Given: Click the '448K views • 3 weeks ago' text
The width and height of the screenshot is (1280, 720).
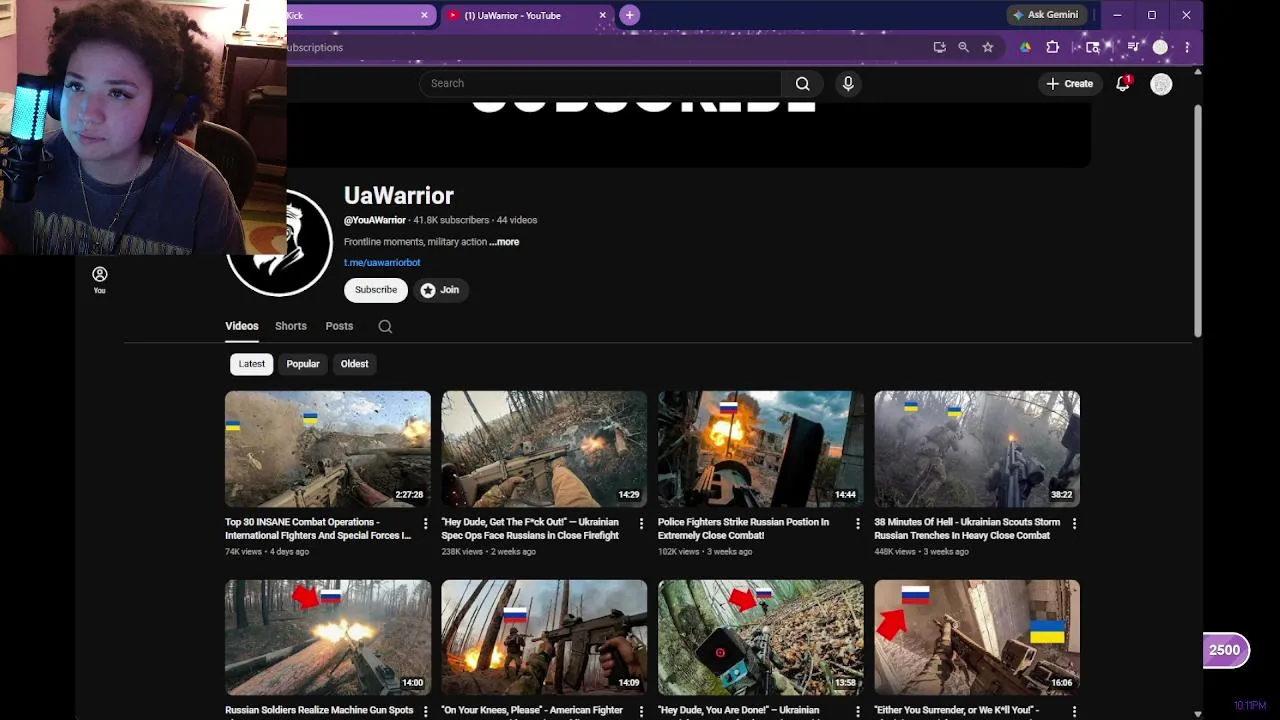Looking at the screenshot, I should pyautogui.click(x=921, y=552).
